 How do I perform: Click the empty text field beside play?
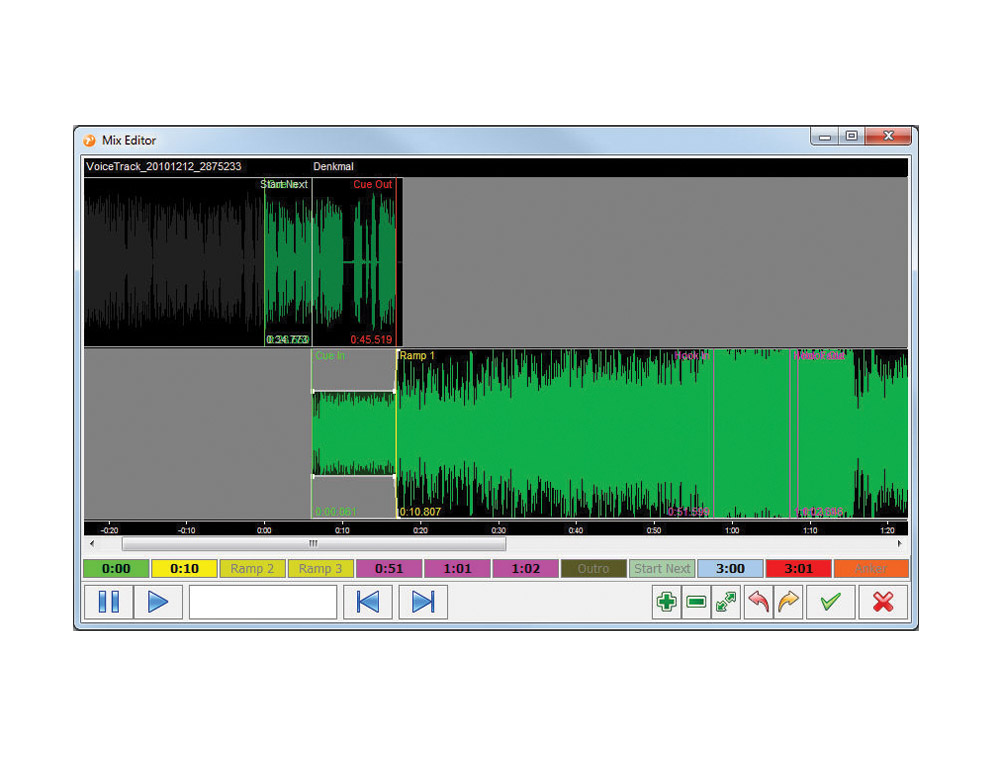tap(263, 602)
